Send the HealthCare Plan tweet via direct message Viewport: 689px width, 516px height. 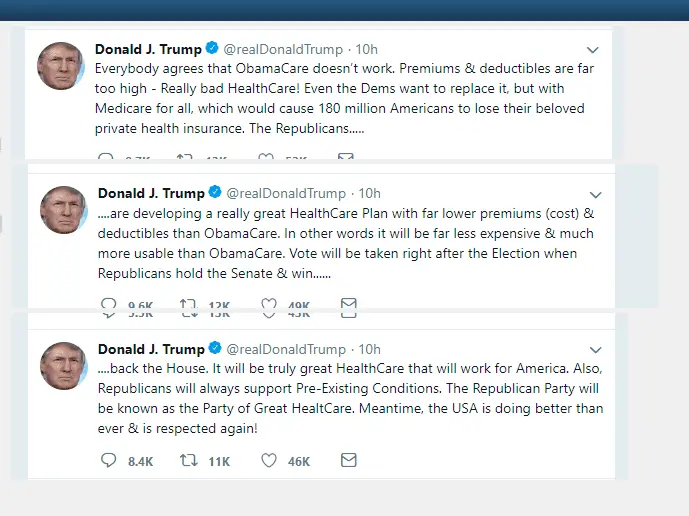348,304
